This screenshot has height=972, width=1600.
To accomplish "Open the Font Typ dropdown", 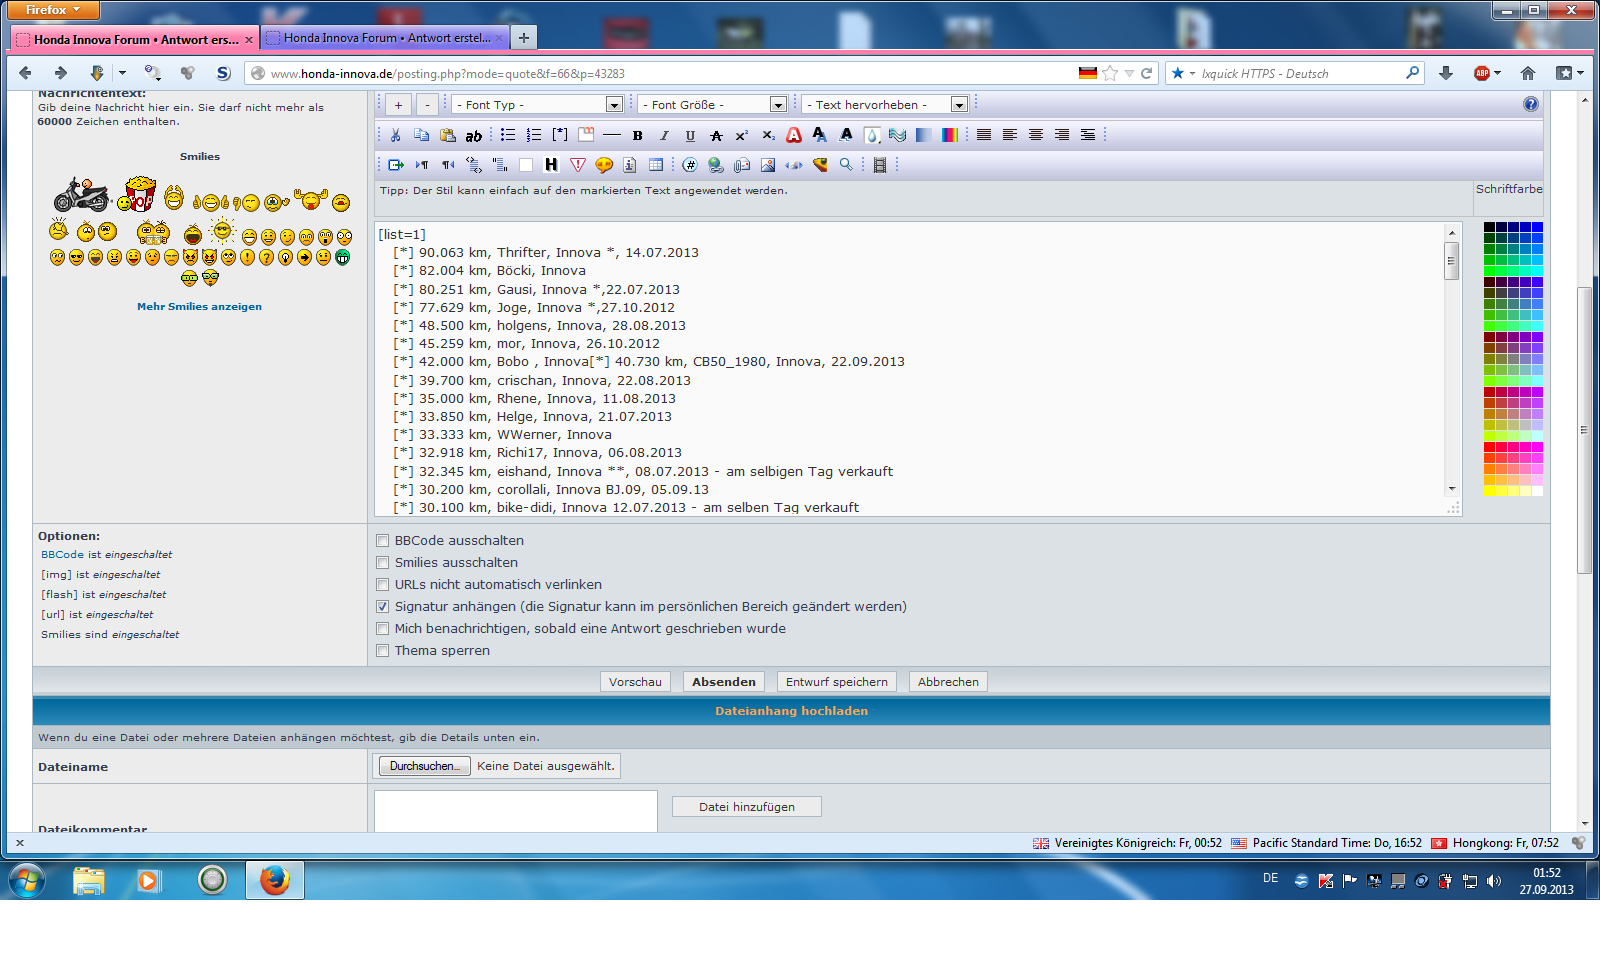I will 539,105.
